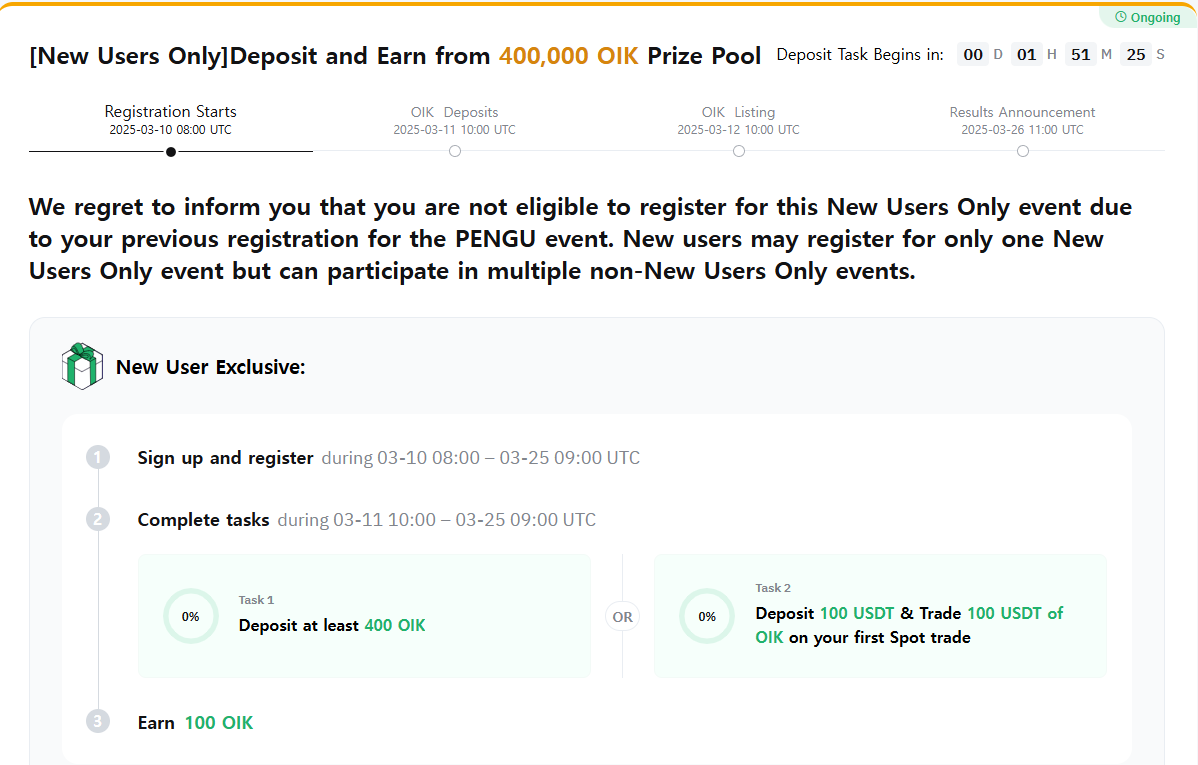Click 'during 03-10 08:00 – 03-25 09:00 UTC' text
This screenshot has width=1198, height=765.
tap(481, 458)
